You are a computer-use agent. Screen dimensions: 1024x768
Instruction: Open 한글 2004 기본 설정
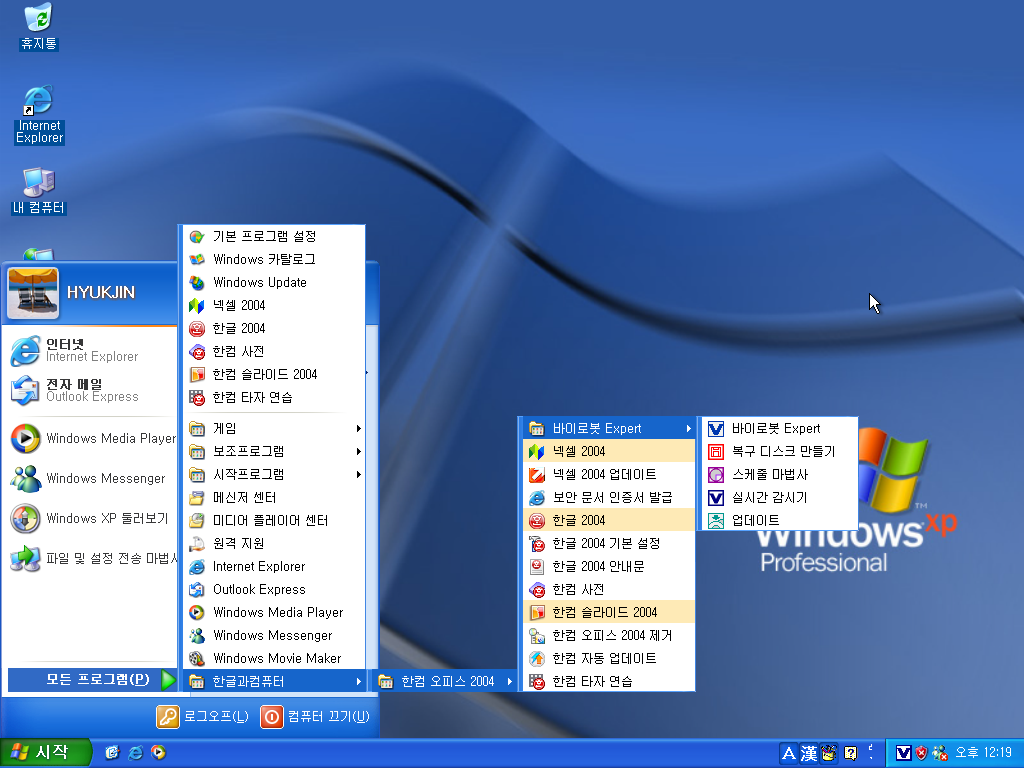(x=609, y=543)
